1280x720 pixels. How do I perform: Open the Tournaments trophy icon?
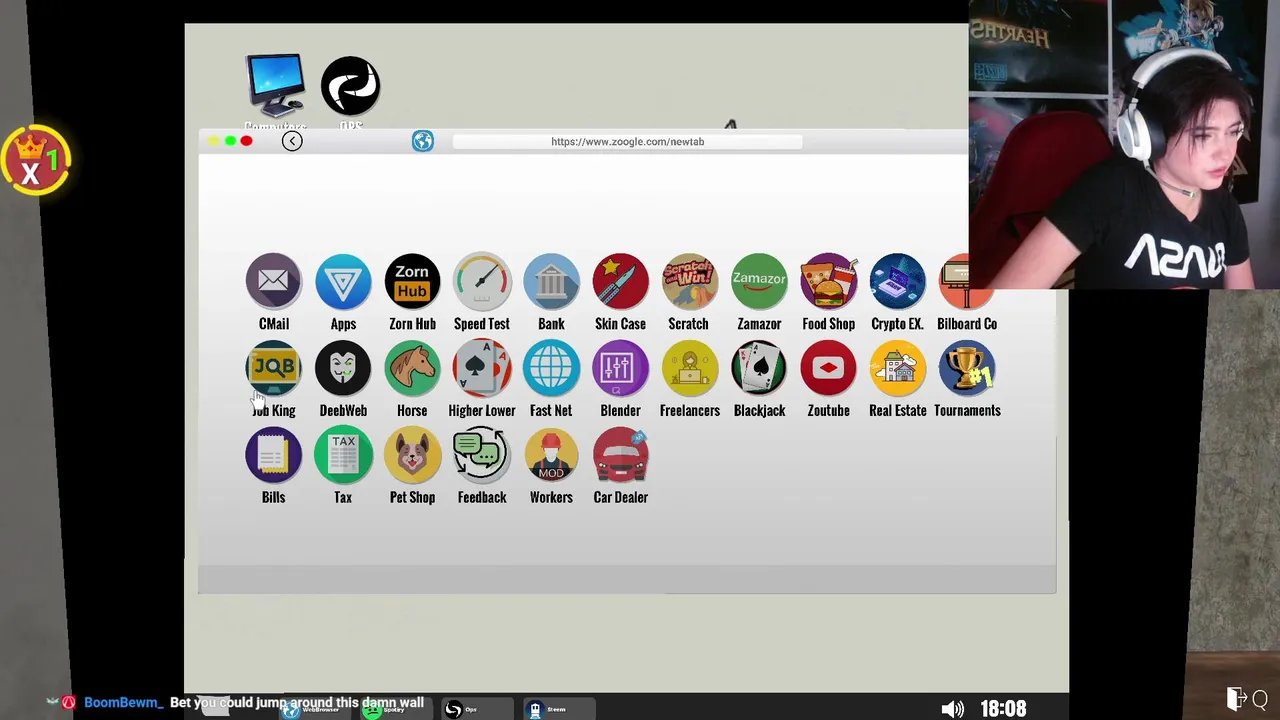pyautogui.click(x=966, y=368)
